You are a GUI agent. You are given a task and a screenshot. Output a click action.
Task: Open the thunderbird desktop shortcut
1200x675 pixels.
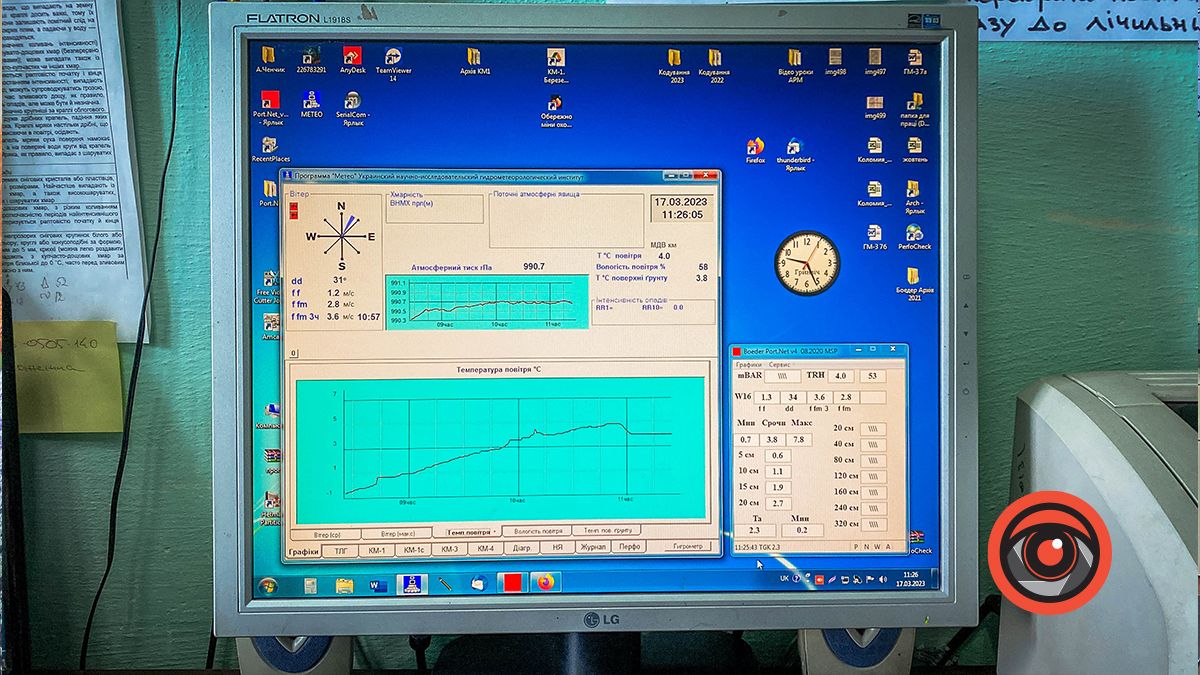point(794,148)
